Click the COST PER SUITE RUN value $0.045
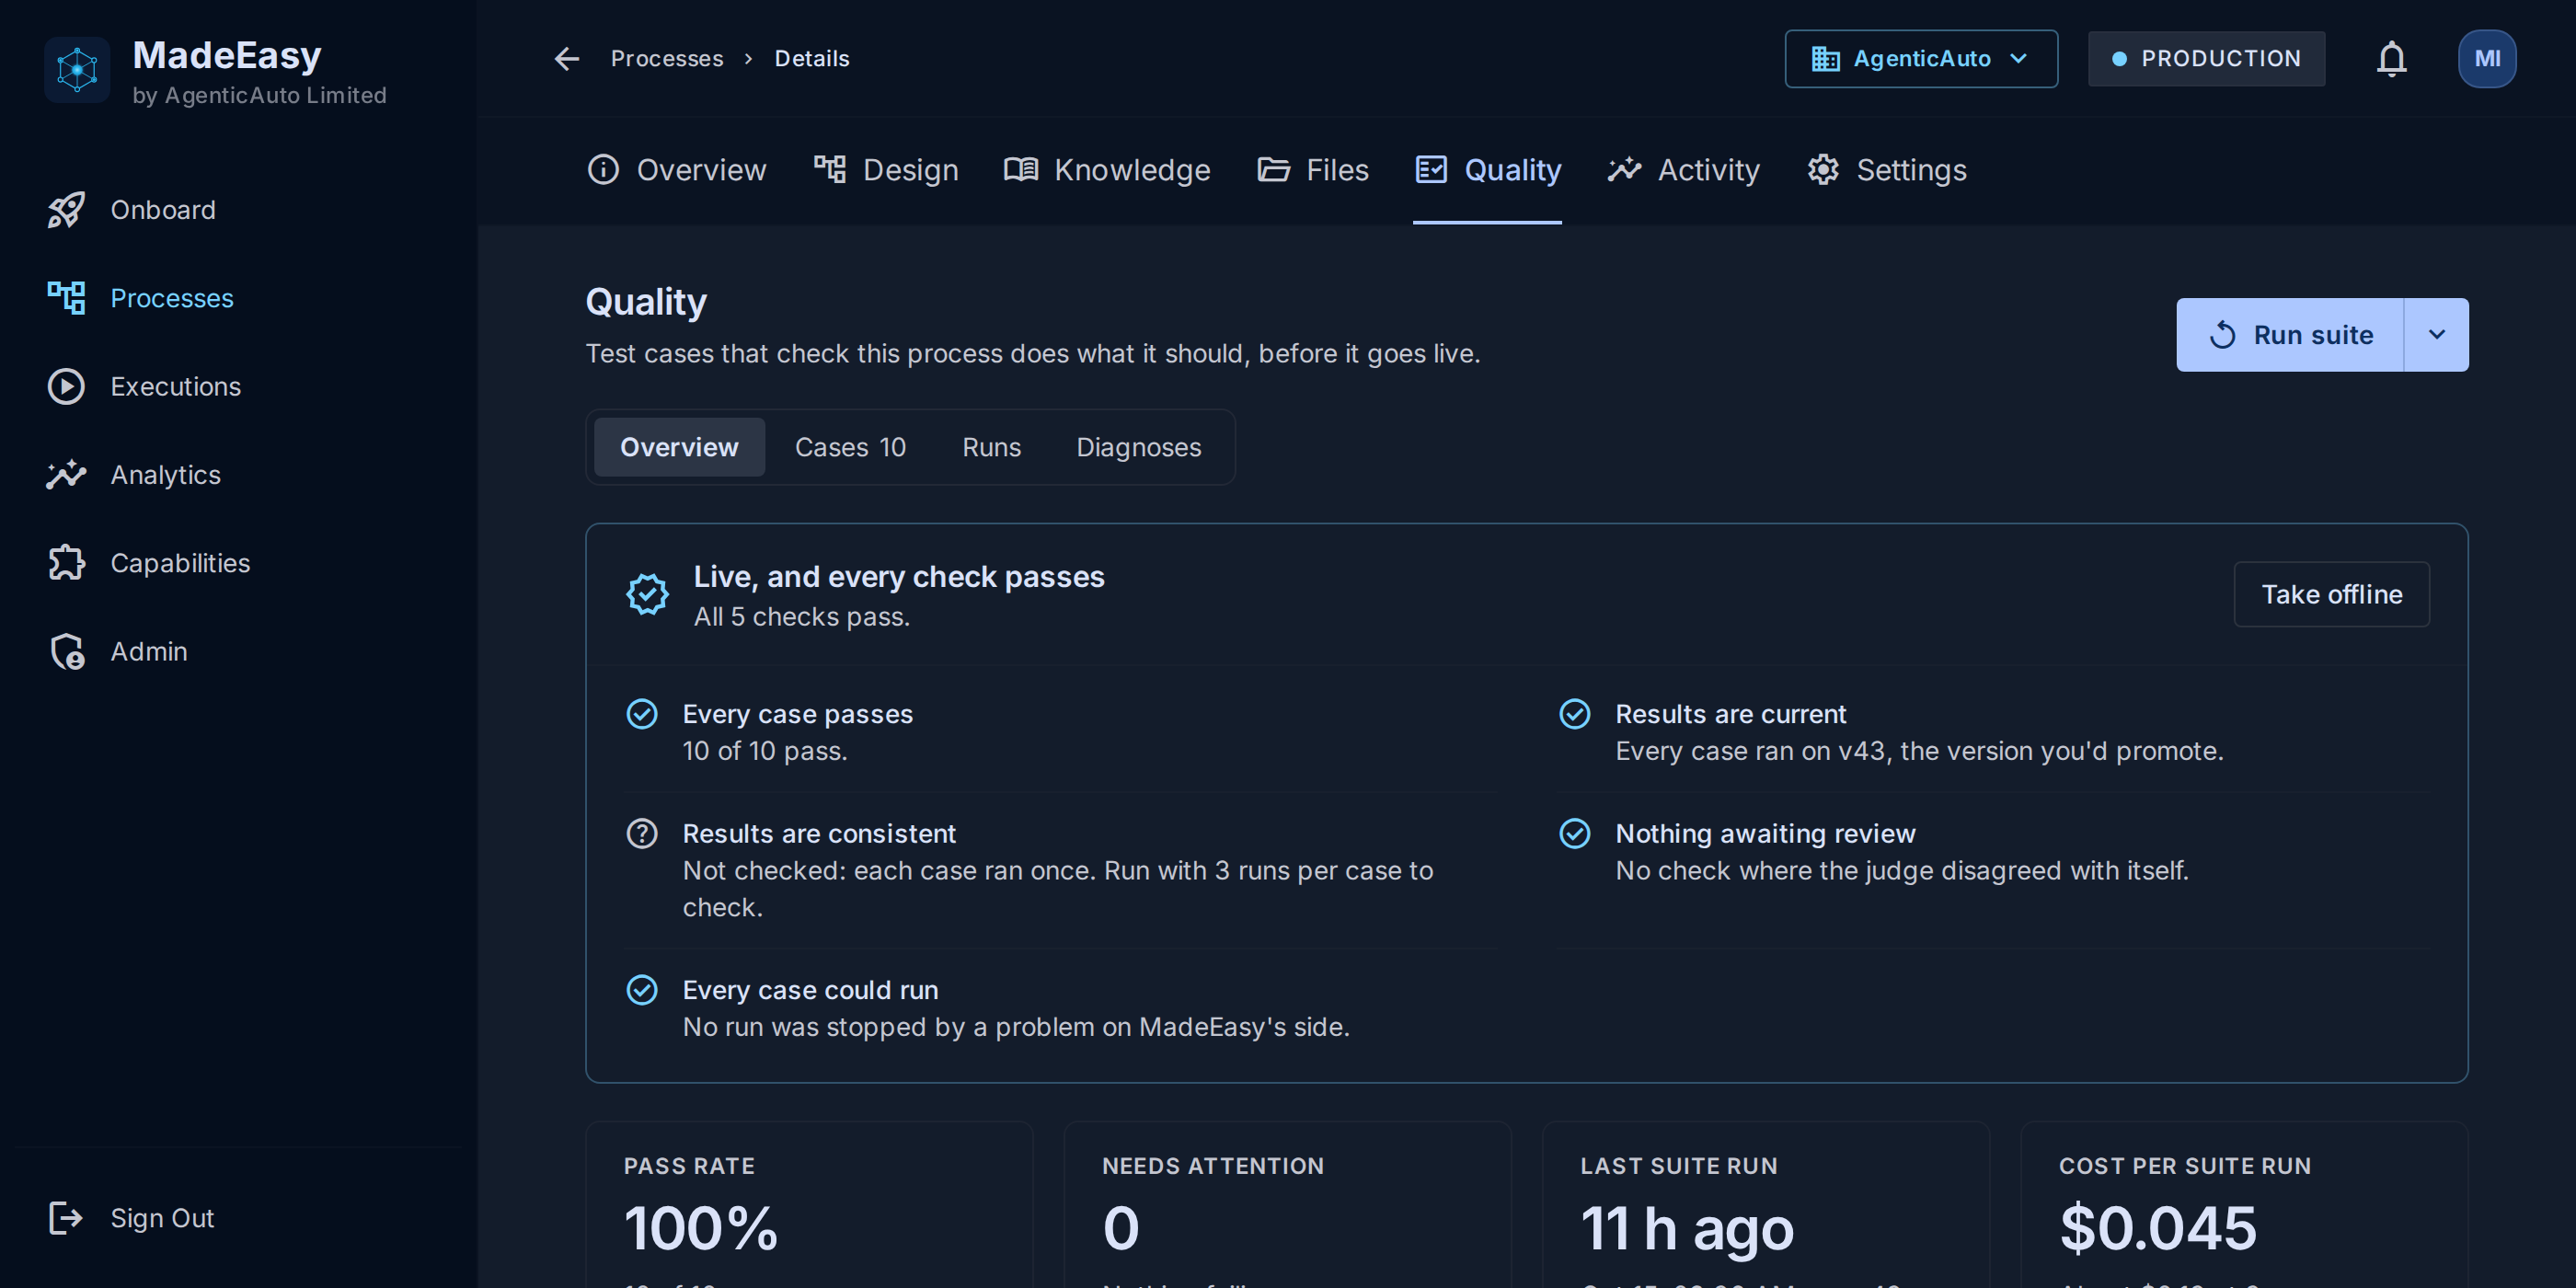 (x=2158, y=1228)
